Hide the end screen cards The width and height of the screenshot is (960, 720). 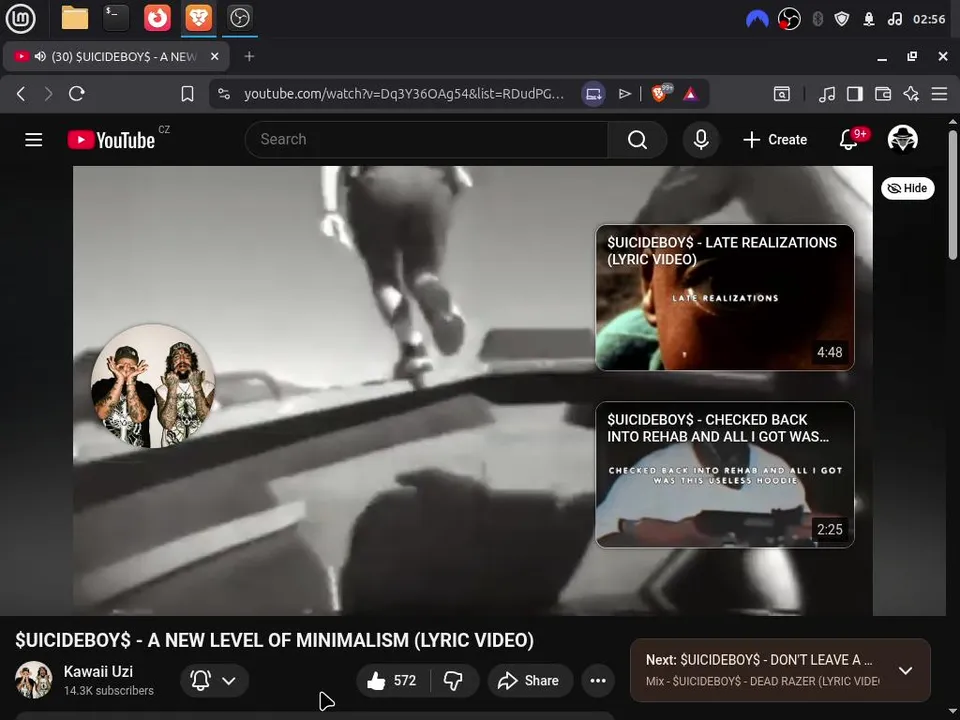point(907,188)
